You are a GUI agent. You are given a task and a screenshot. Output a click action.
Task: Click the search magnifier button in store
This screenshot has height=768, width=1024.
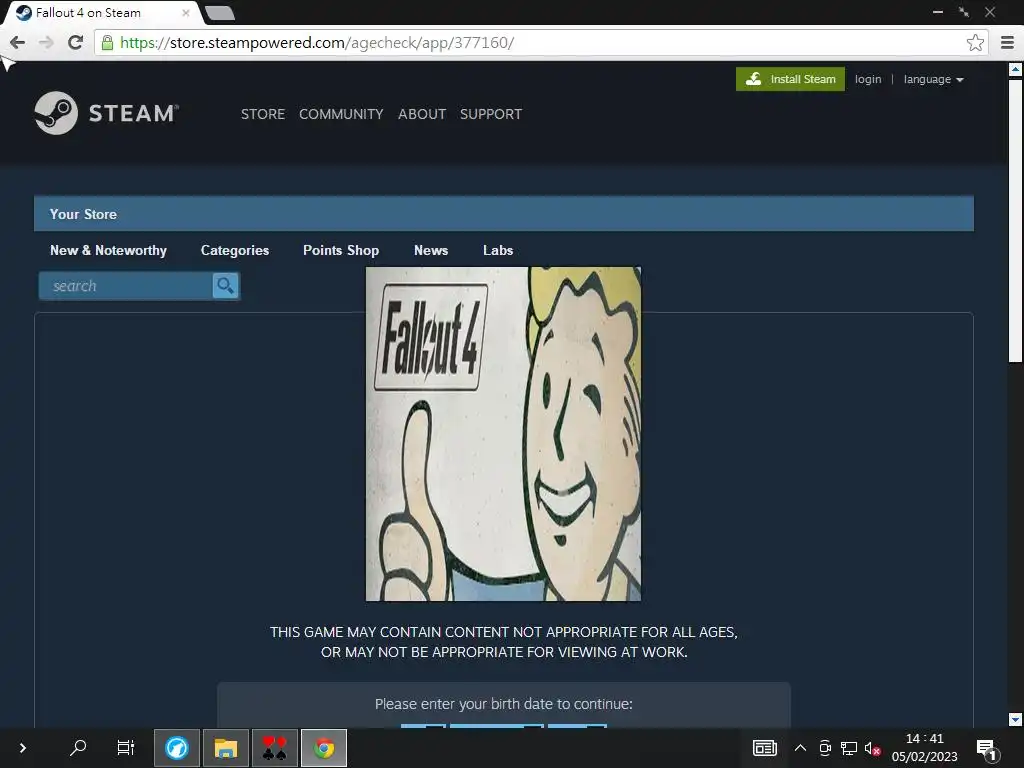point(225,285)
